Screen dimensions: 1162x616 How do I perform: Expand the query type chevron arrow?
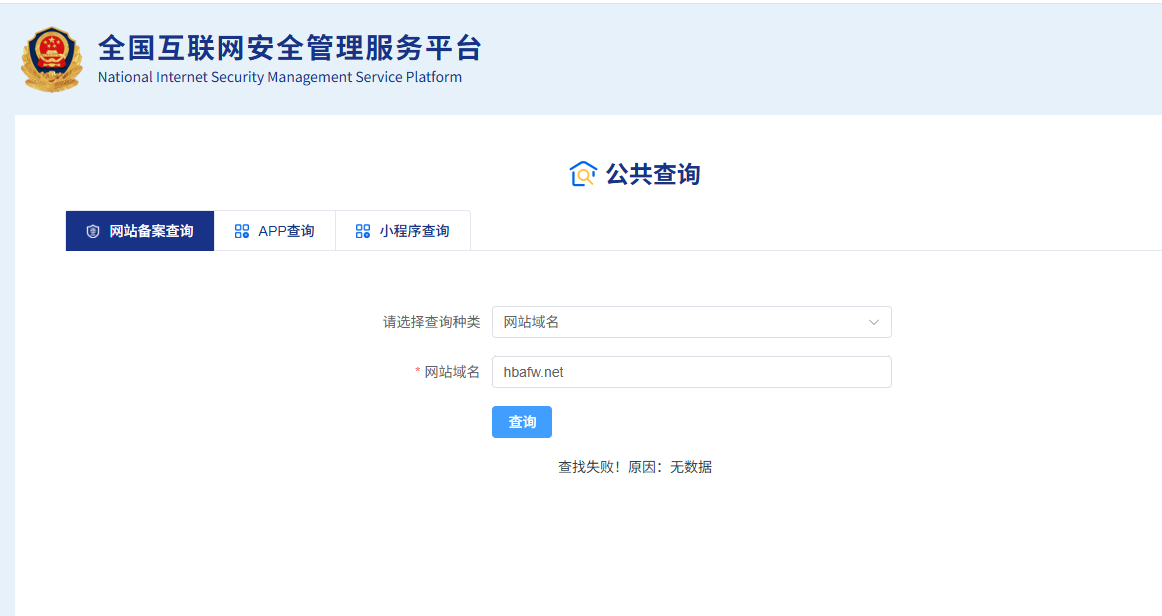tap(873, 322)
